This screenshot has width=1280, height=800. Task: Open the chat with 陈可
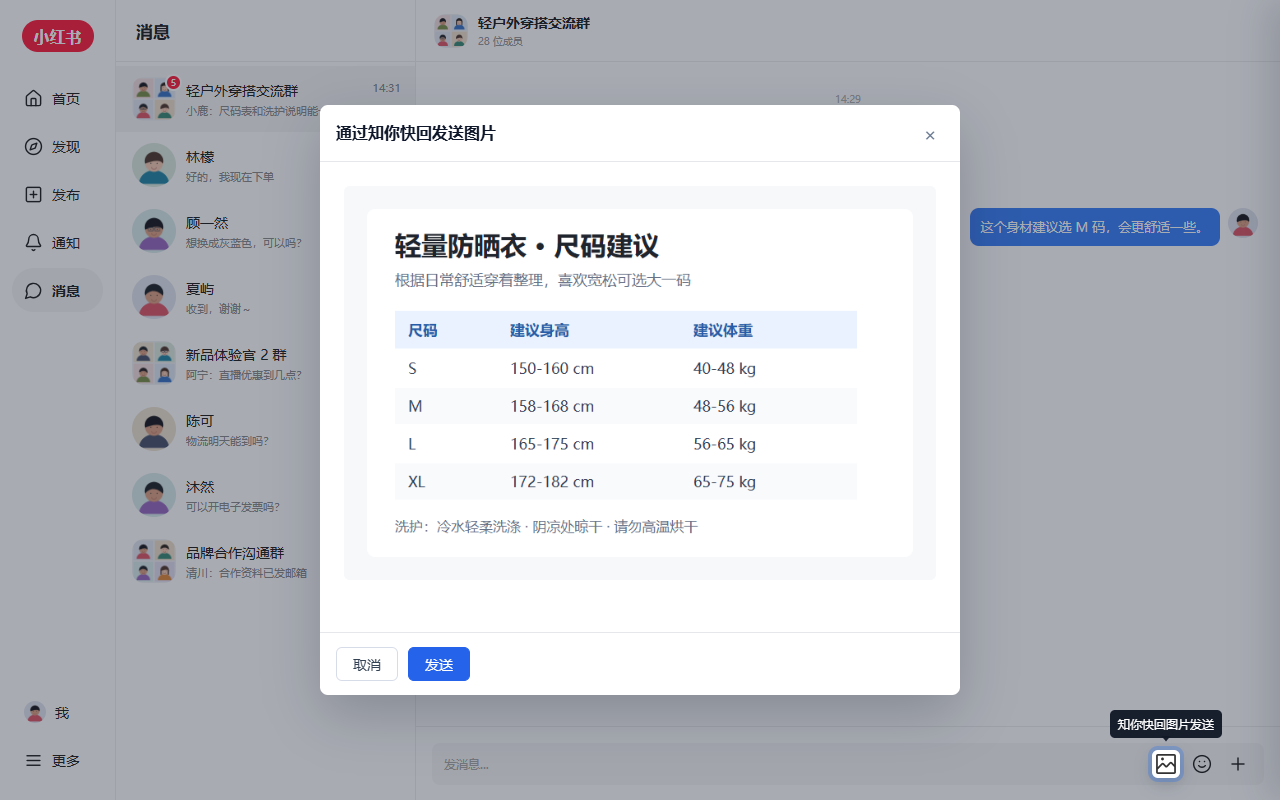pyautogui.click(x=267, y=429)
